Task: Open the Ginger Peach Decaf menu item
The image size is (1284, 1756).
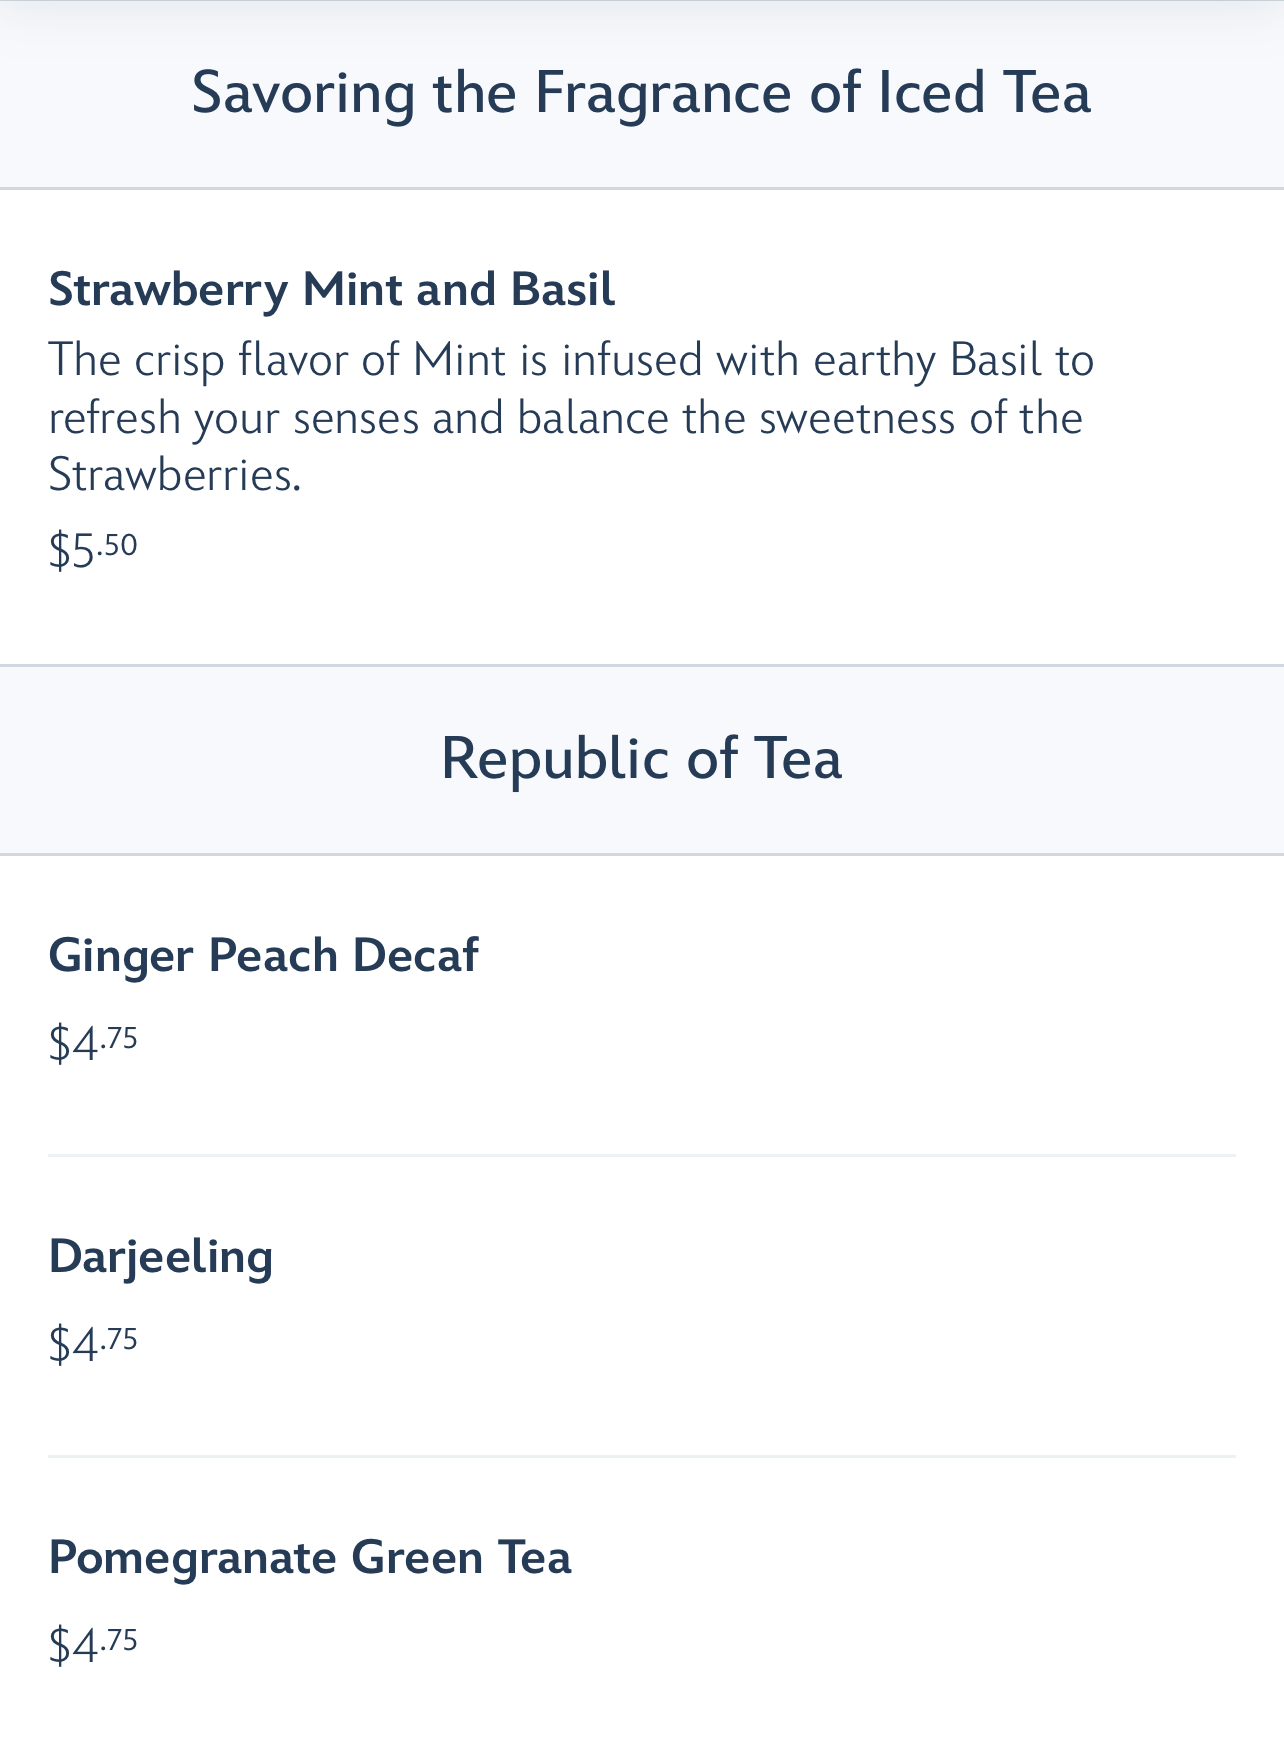Action: (x=263, y=955)
